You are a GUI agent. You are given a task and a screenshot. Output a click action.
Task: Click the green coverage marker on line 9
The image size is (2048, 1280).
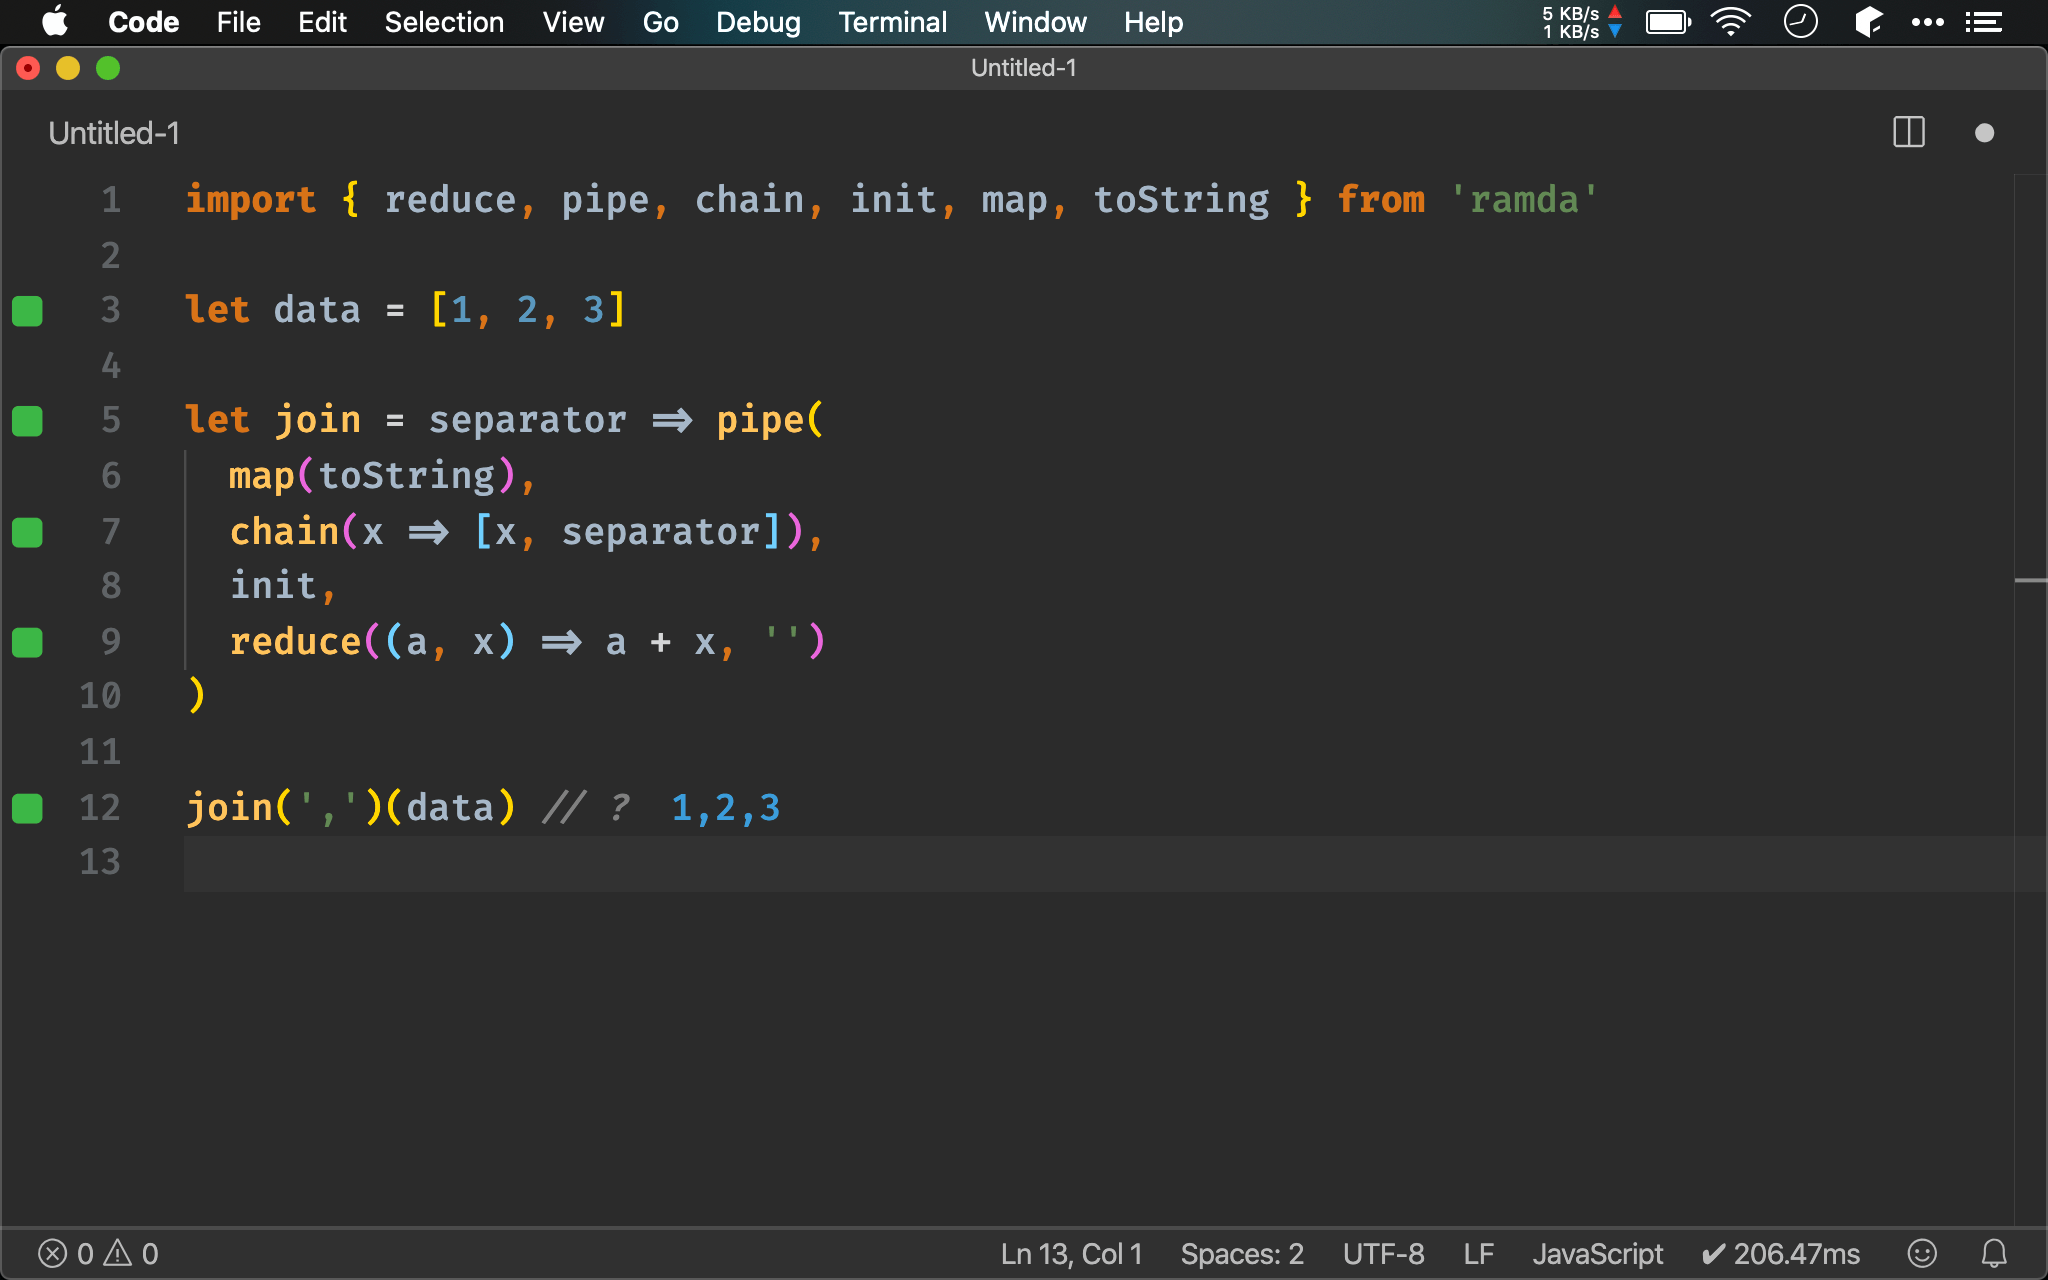click(x=27, y=642)
